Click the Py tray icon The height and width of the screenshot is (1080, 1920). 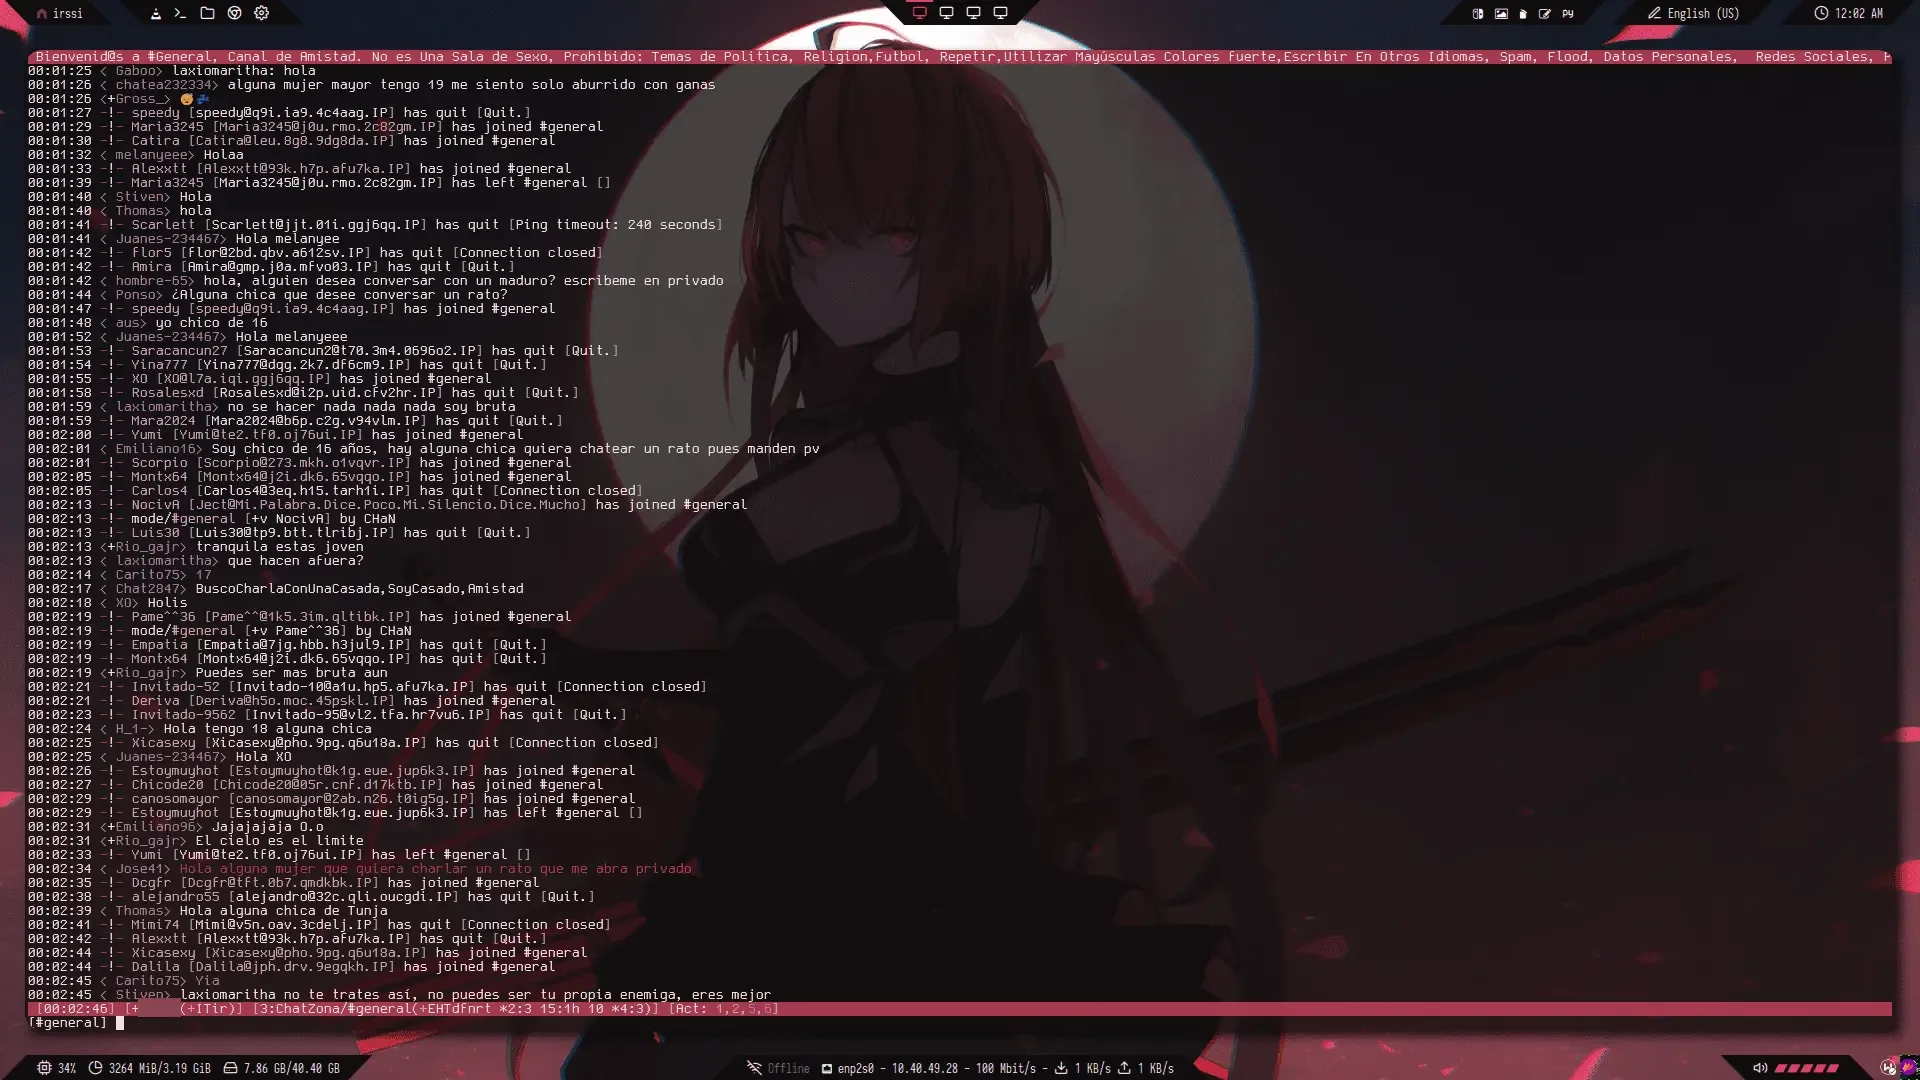tap(1568, 14)
